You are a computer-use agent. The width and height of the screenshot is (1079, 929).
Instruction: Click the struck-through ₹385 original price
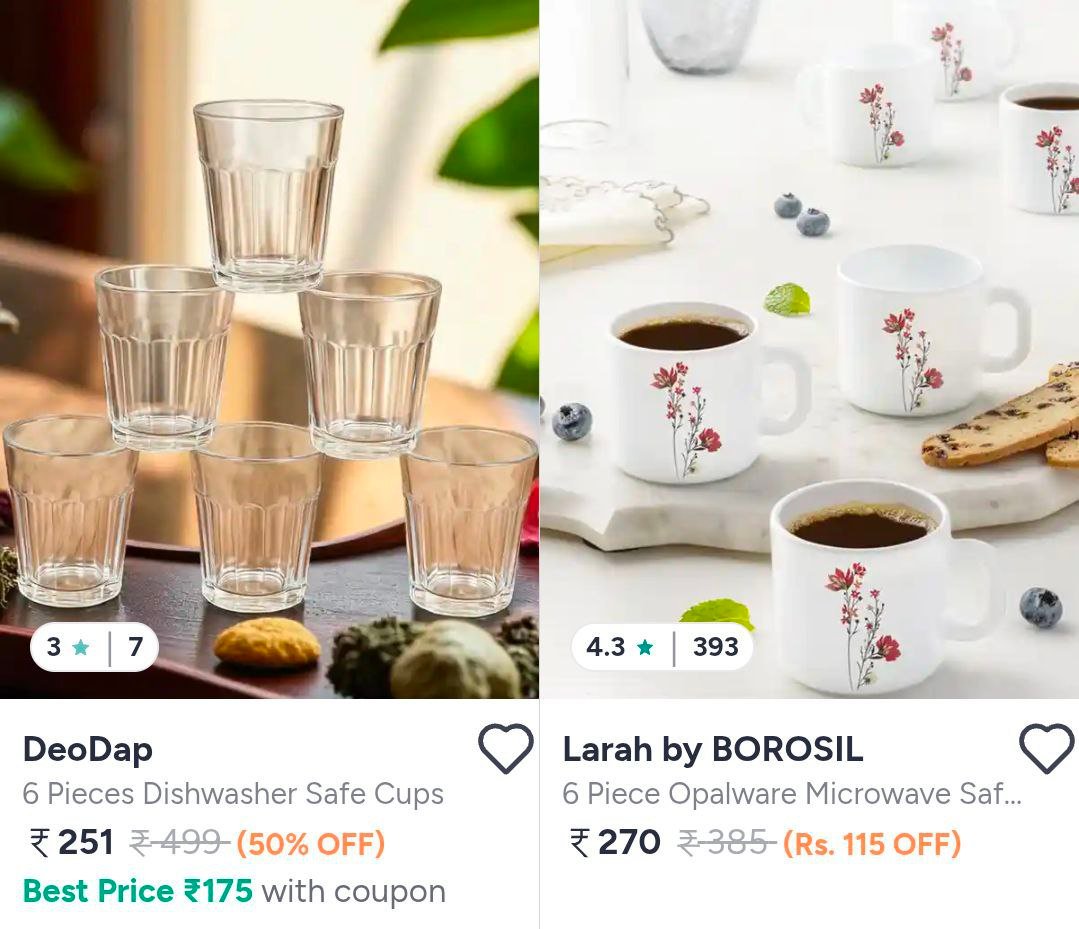pos(726,842)
